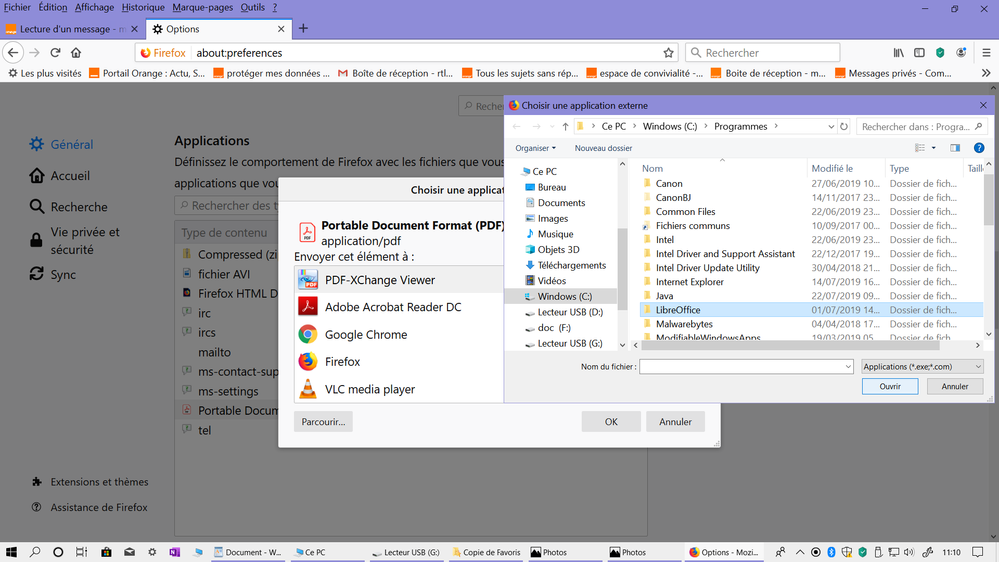Screen dimensions: 999x562
Task: Open the Firefox hamburger menu
Action: click(x=986, y=53)
